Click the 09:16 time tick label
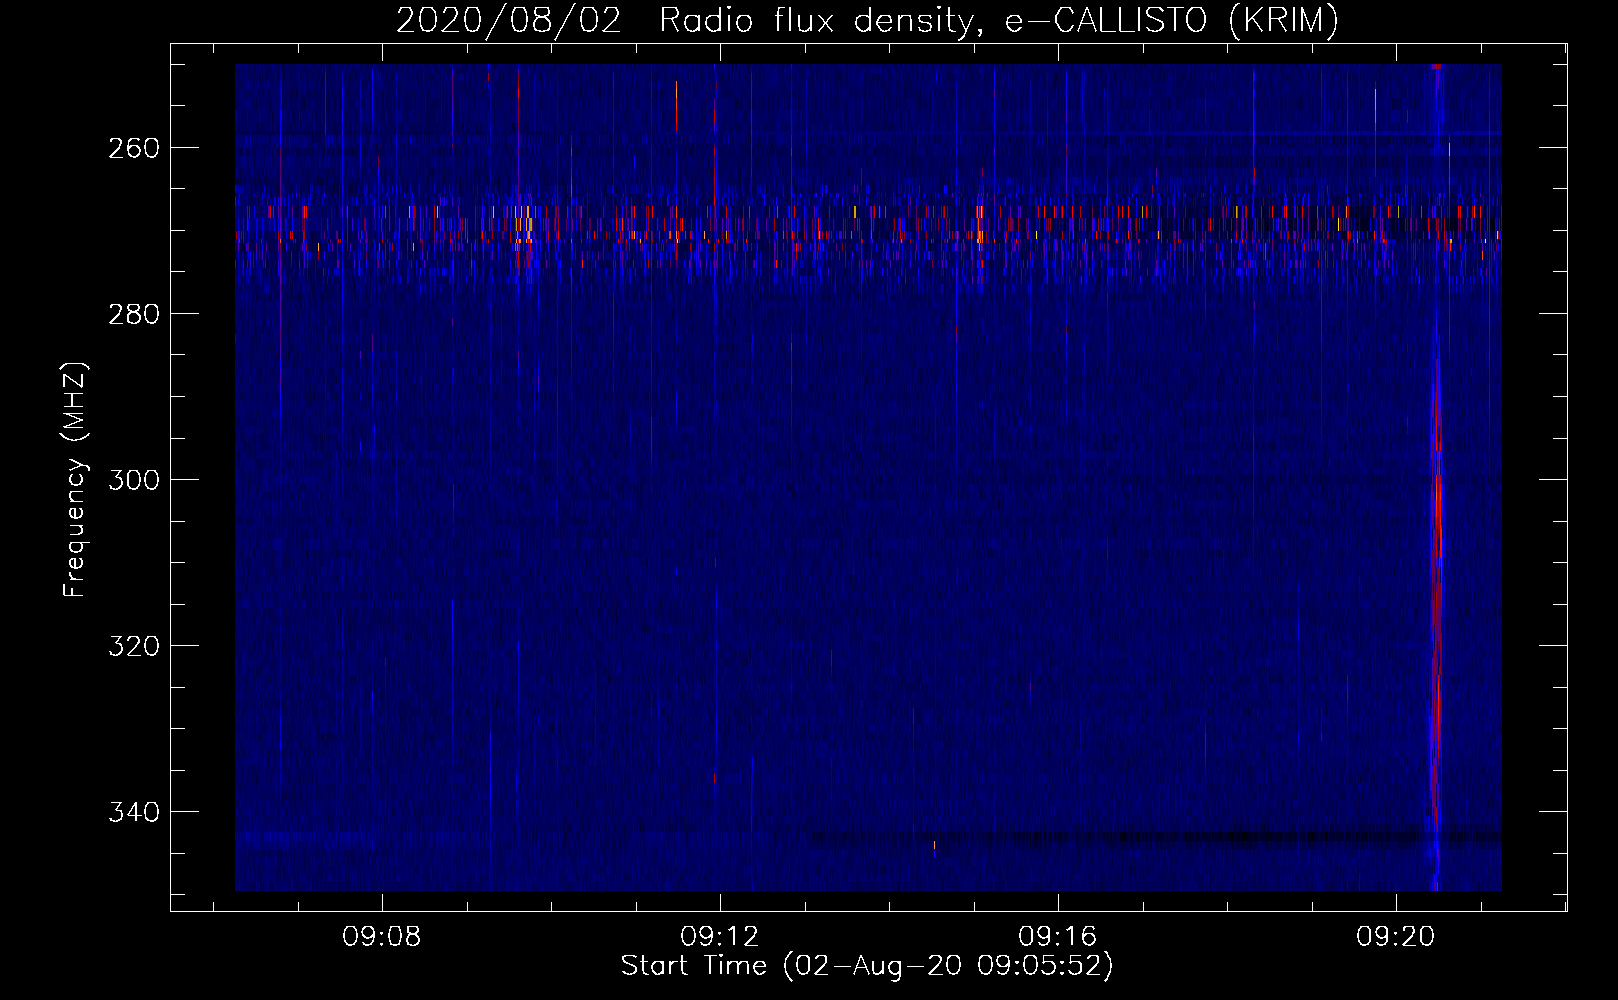This screenshot has height=1000, width=1618. (x=1058, y=937)
